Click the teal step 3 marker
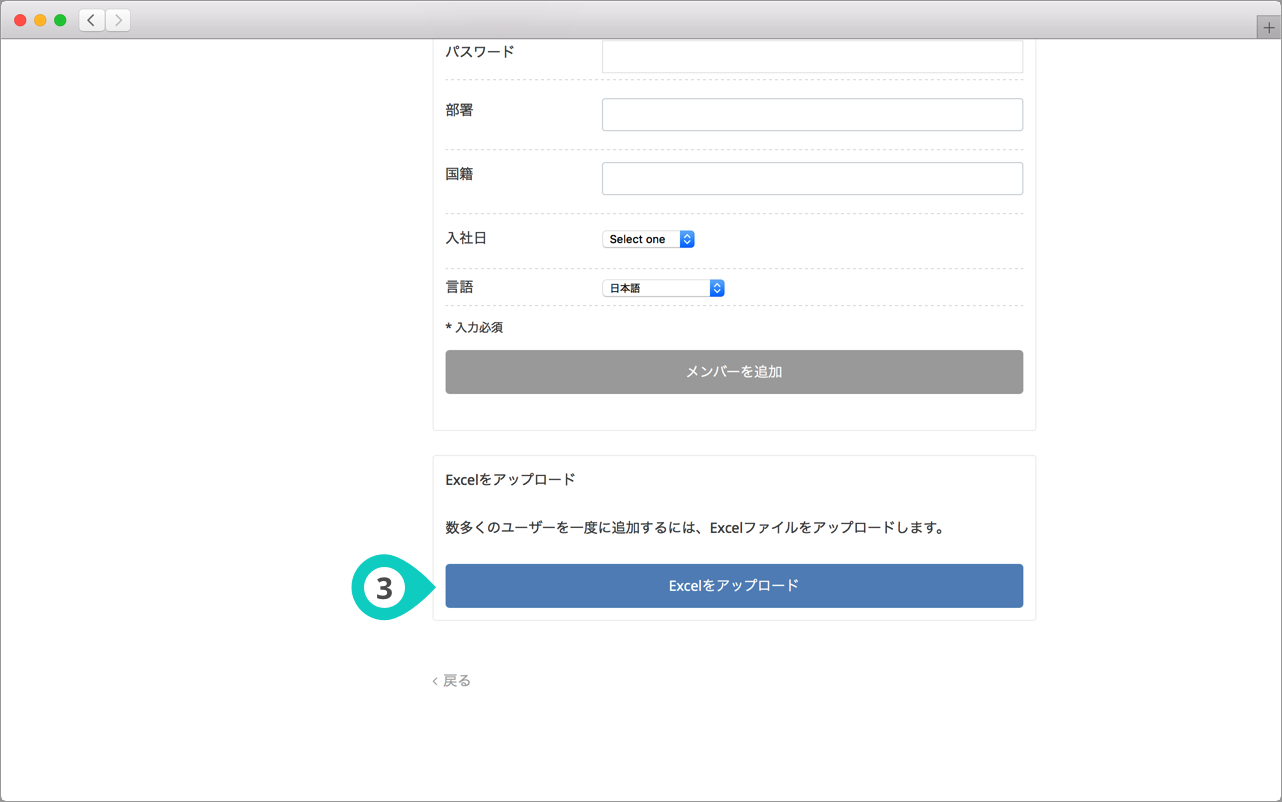Screen dimensions: 1282x802 click(x=385, y=588)
